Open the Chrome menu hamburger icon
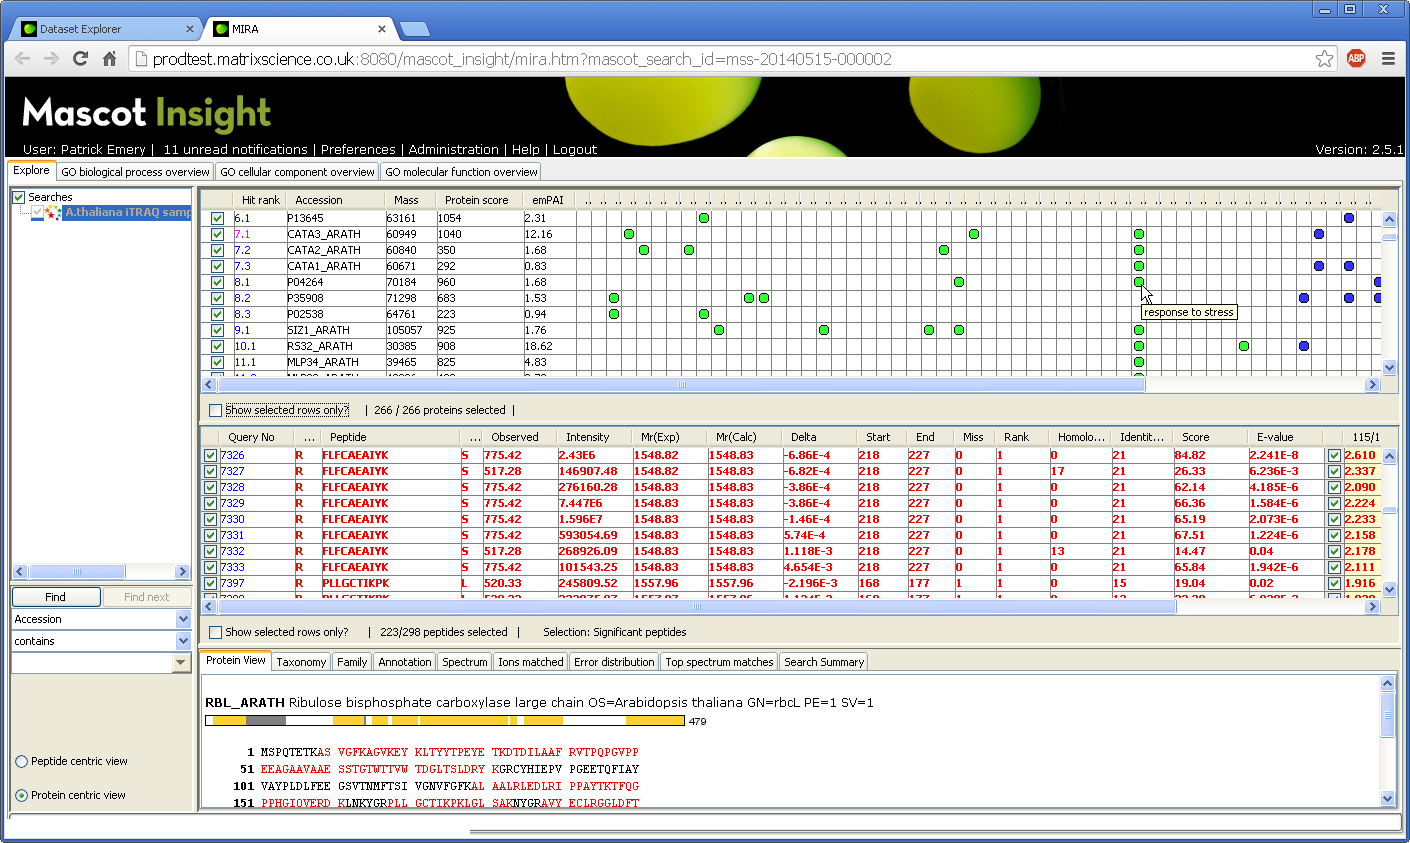1410x843 pixels. [x=1388, y=59]
